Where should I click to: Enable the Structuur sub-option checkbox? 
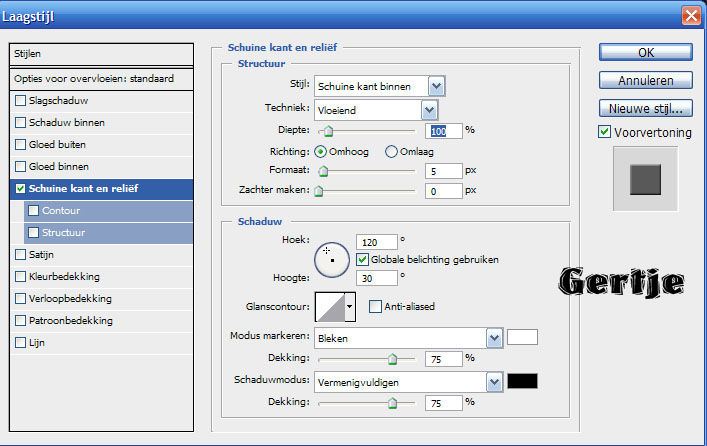click(33, 233)
